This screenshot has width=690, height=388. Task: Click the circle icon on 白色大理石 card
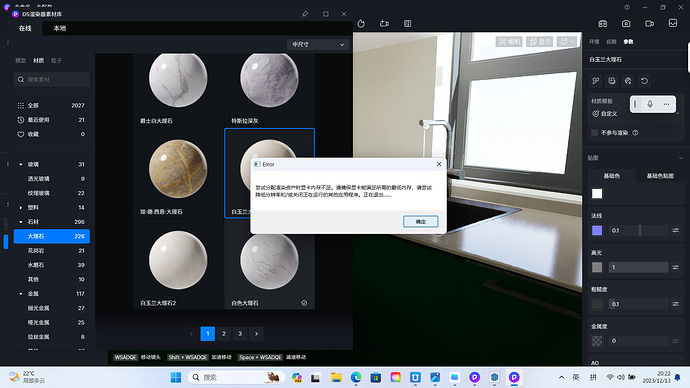[x=304, y=303]
